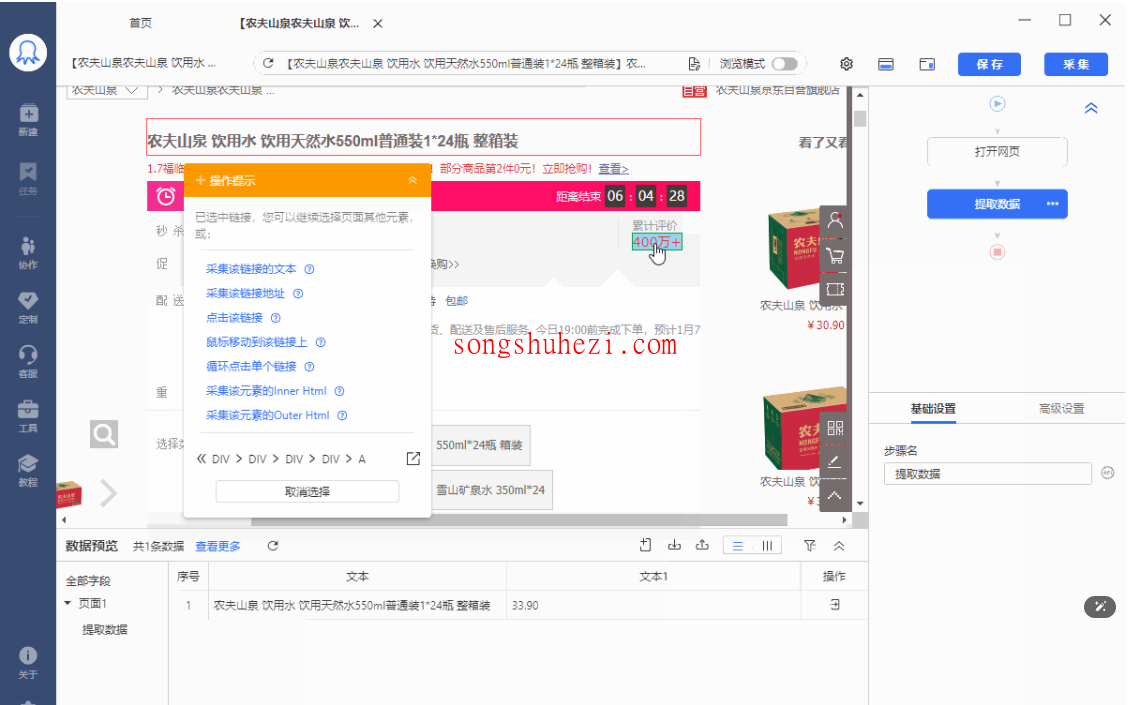The width and height of the screenshot is (1129, 705).
Task: Click the help icon beside 采集该链接的文本
Action: [x=309, y=269]
